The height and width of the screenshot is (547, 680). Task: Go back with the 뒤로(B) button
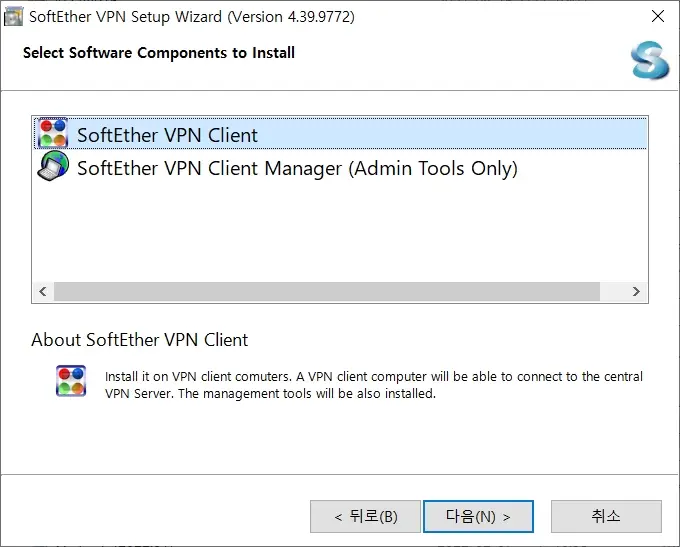pyautogui.click(x=365, y=516)
